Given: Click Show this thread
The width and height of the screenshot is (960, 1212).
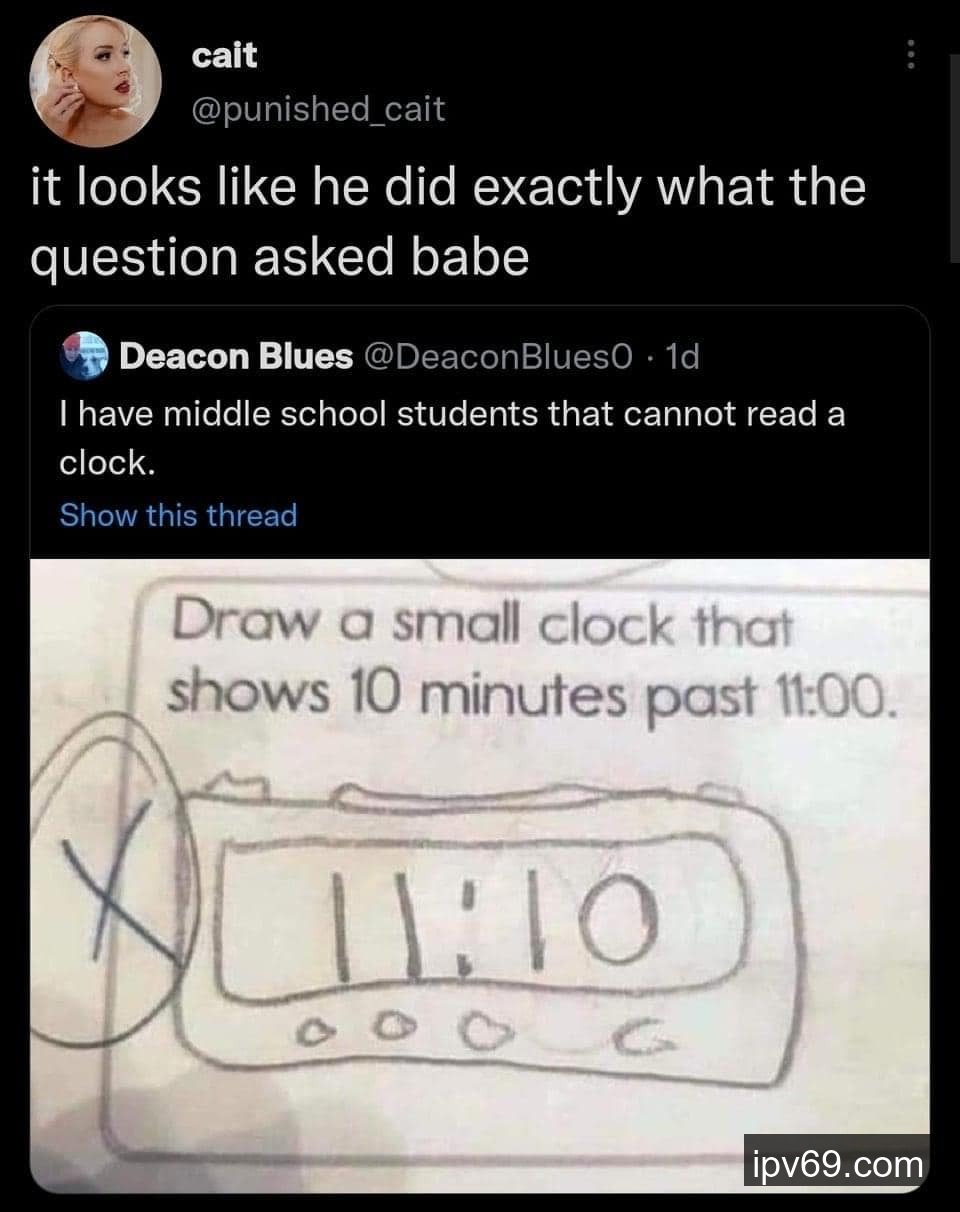Looking at the screenshot, I should (x=178, y=515).
